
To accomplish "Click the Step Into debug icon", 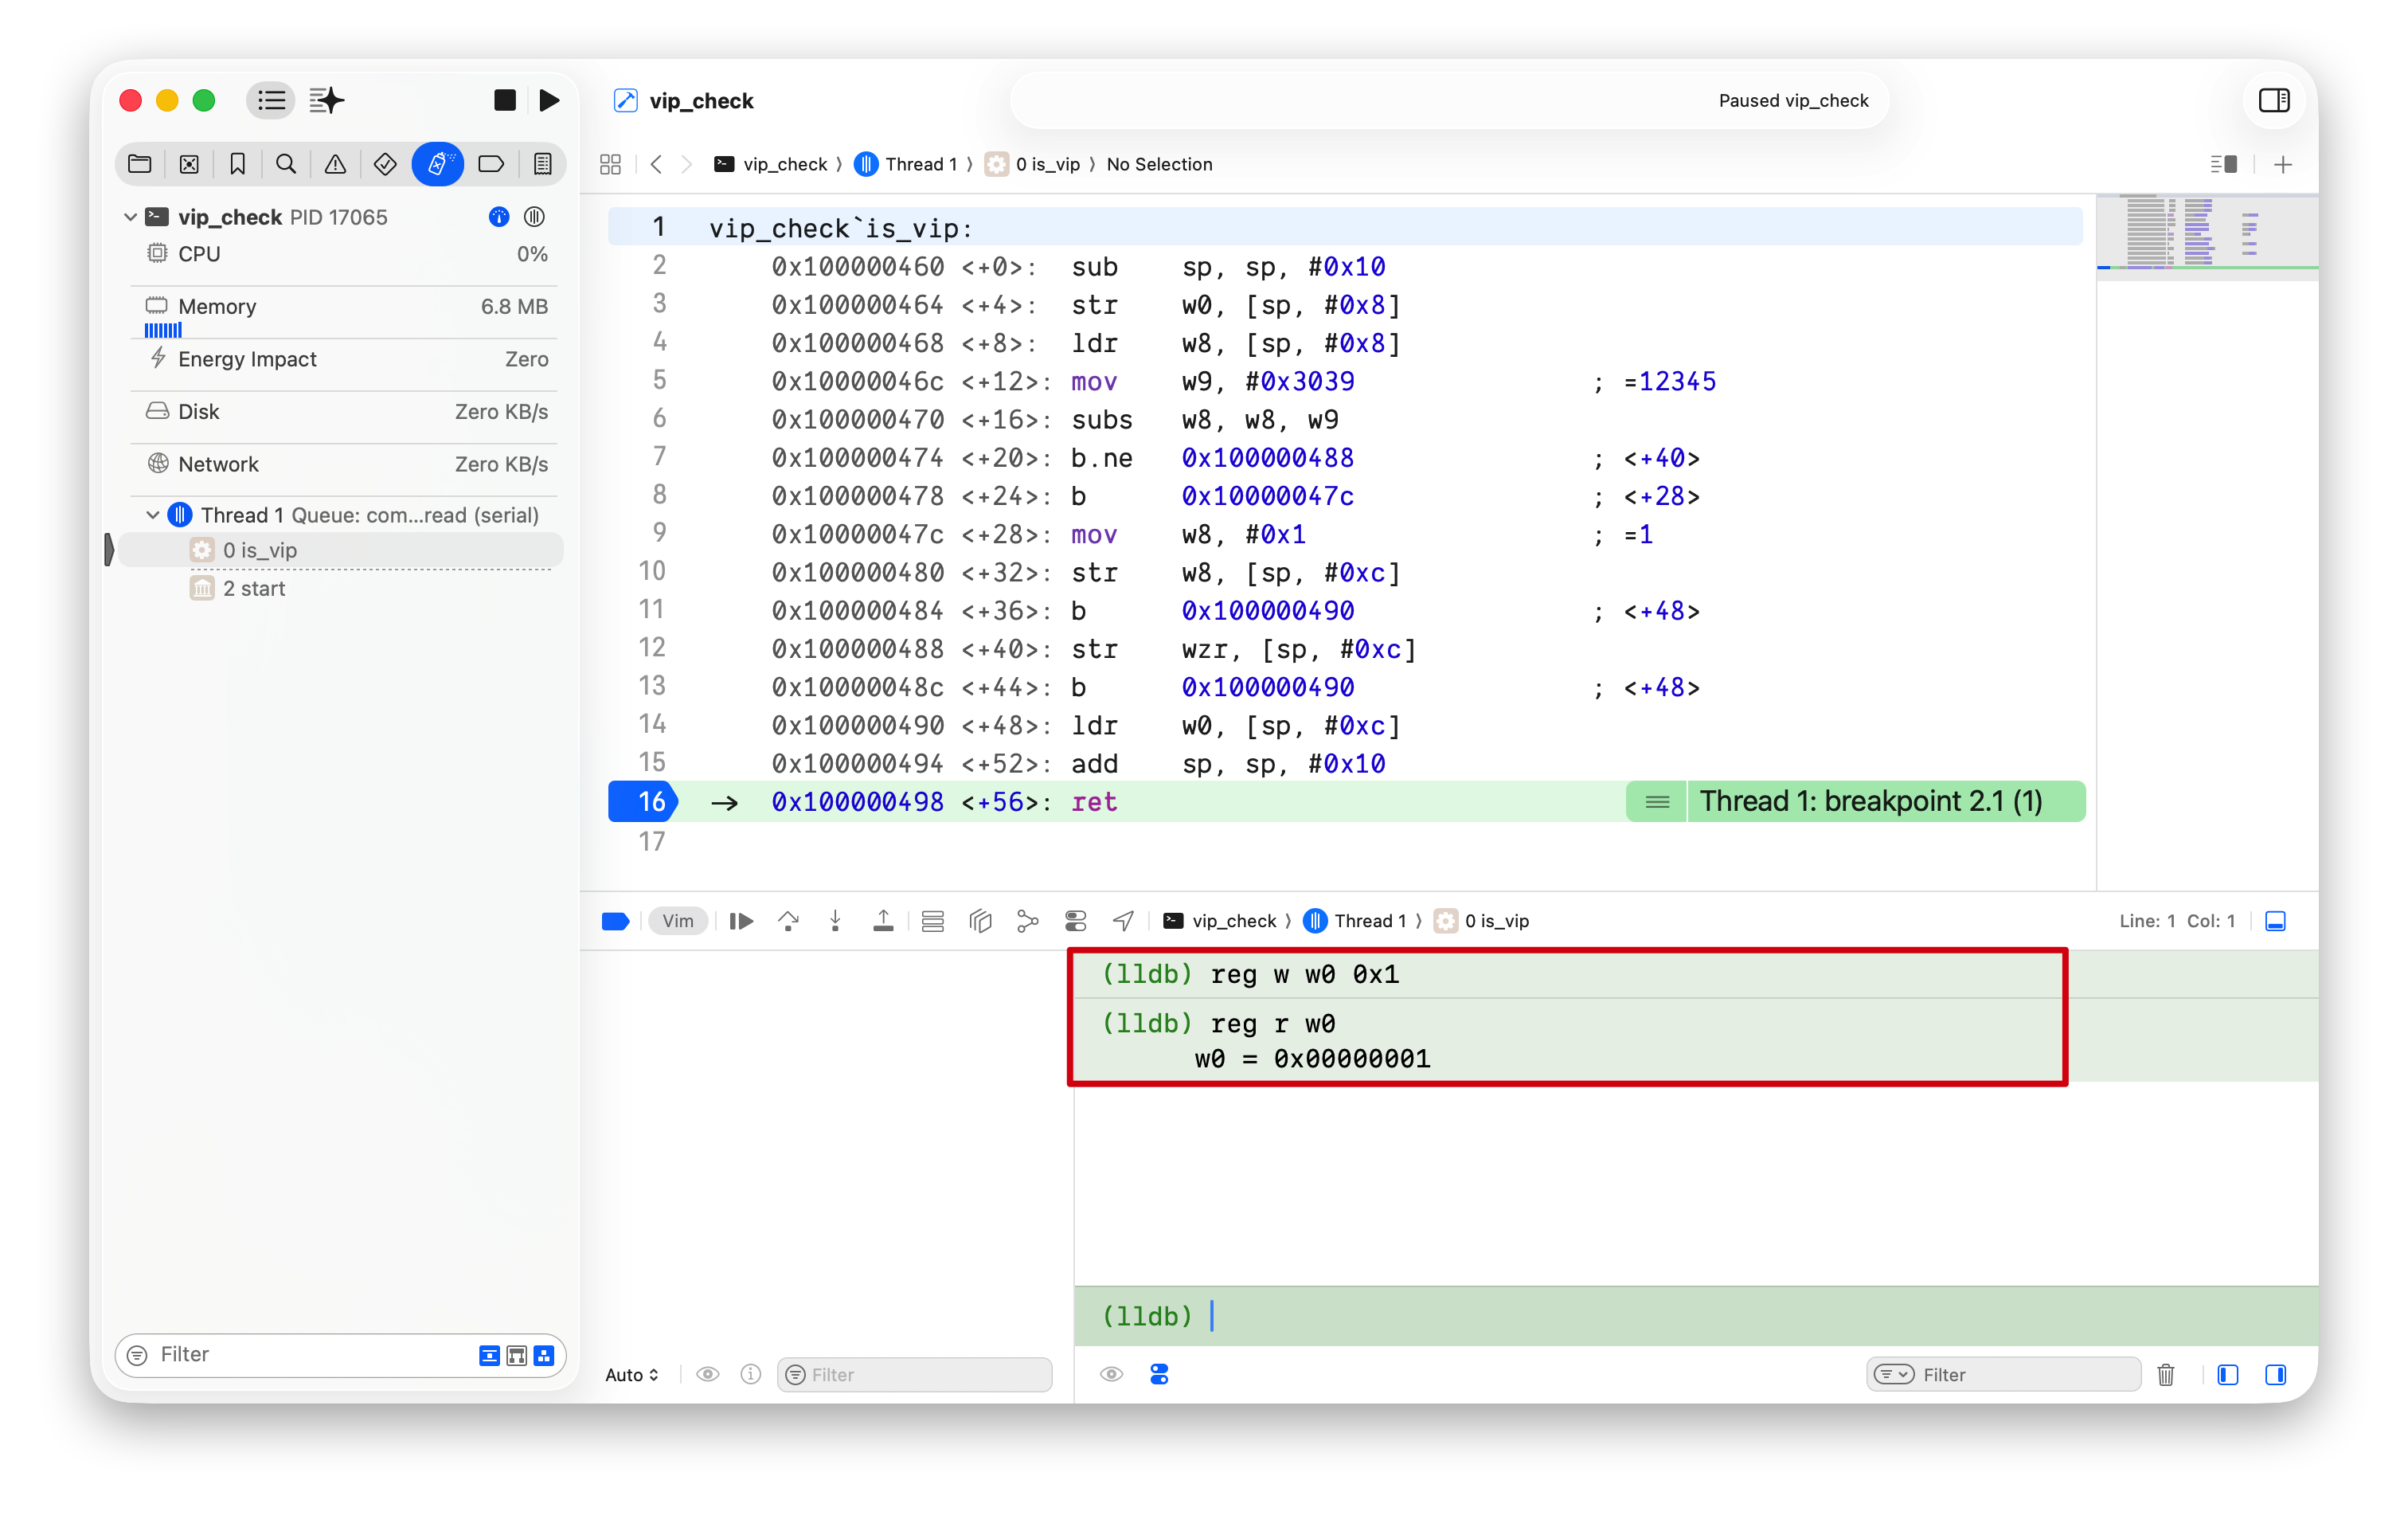I will [835, 921].
